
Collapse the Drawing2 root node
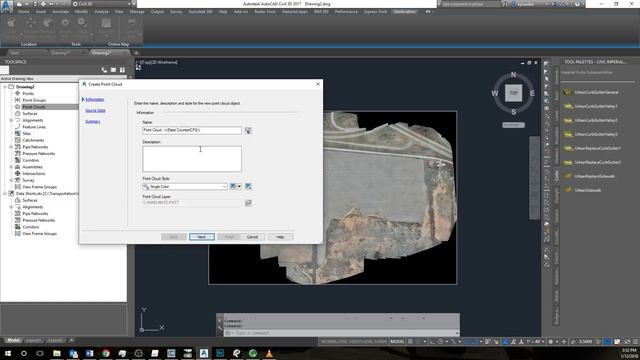point(4,87)
